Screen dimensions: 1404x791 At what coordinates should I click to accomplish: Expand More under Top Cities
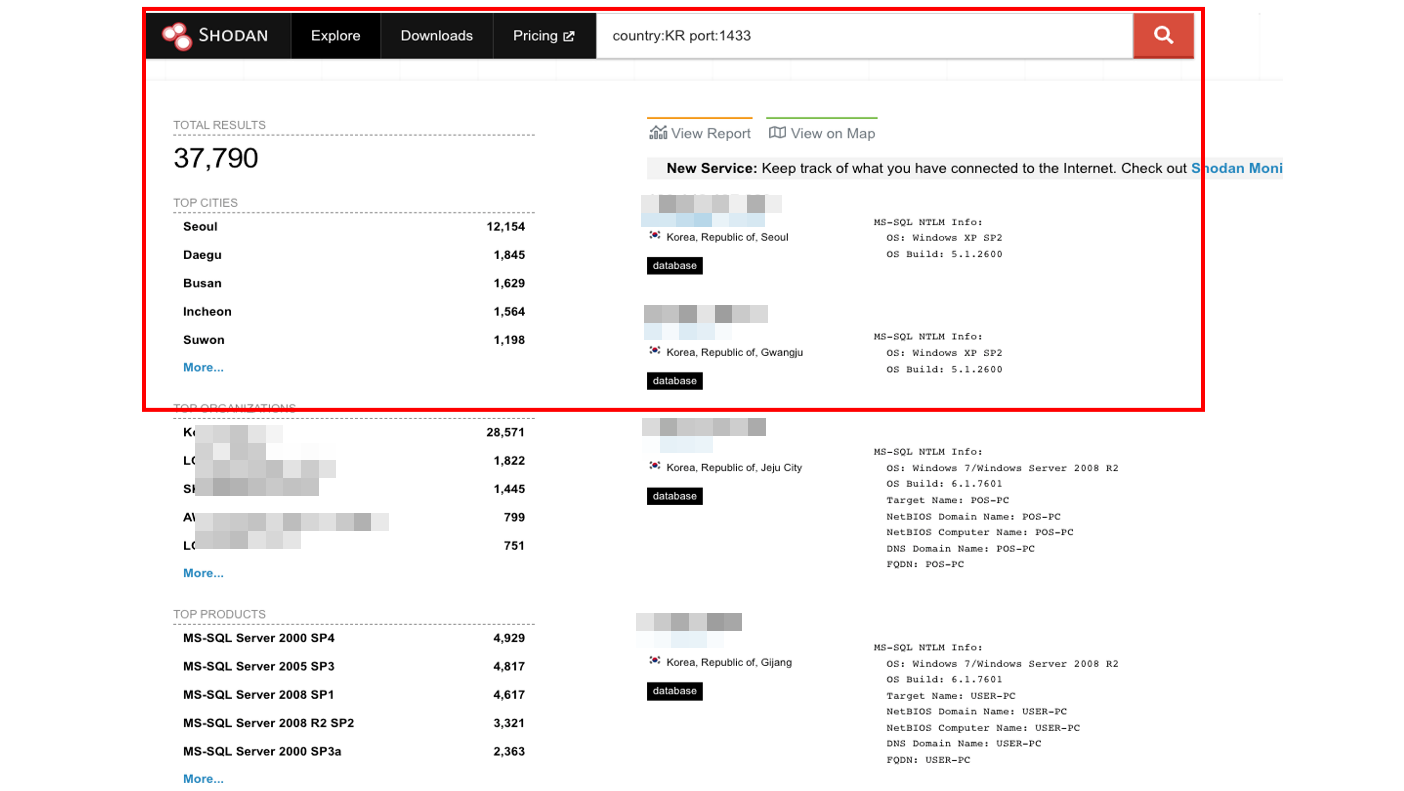[x=203, y=367]
